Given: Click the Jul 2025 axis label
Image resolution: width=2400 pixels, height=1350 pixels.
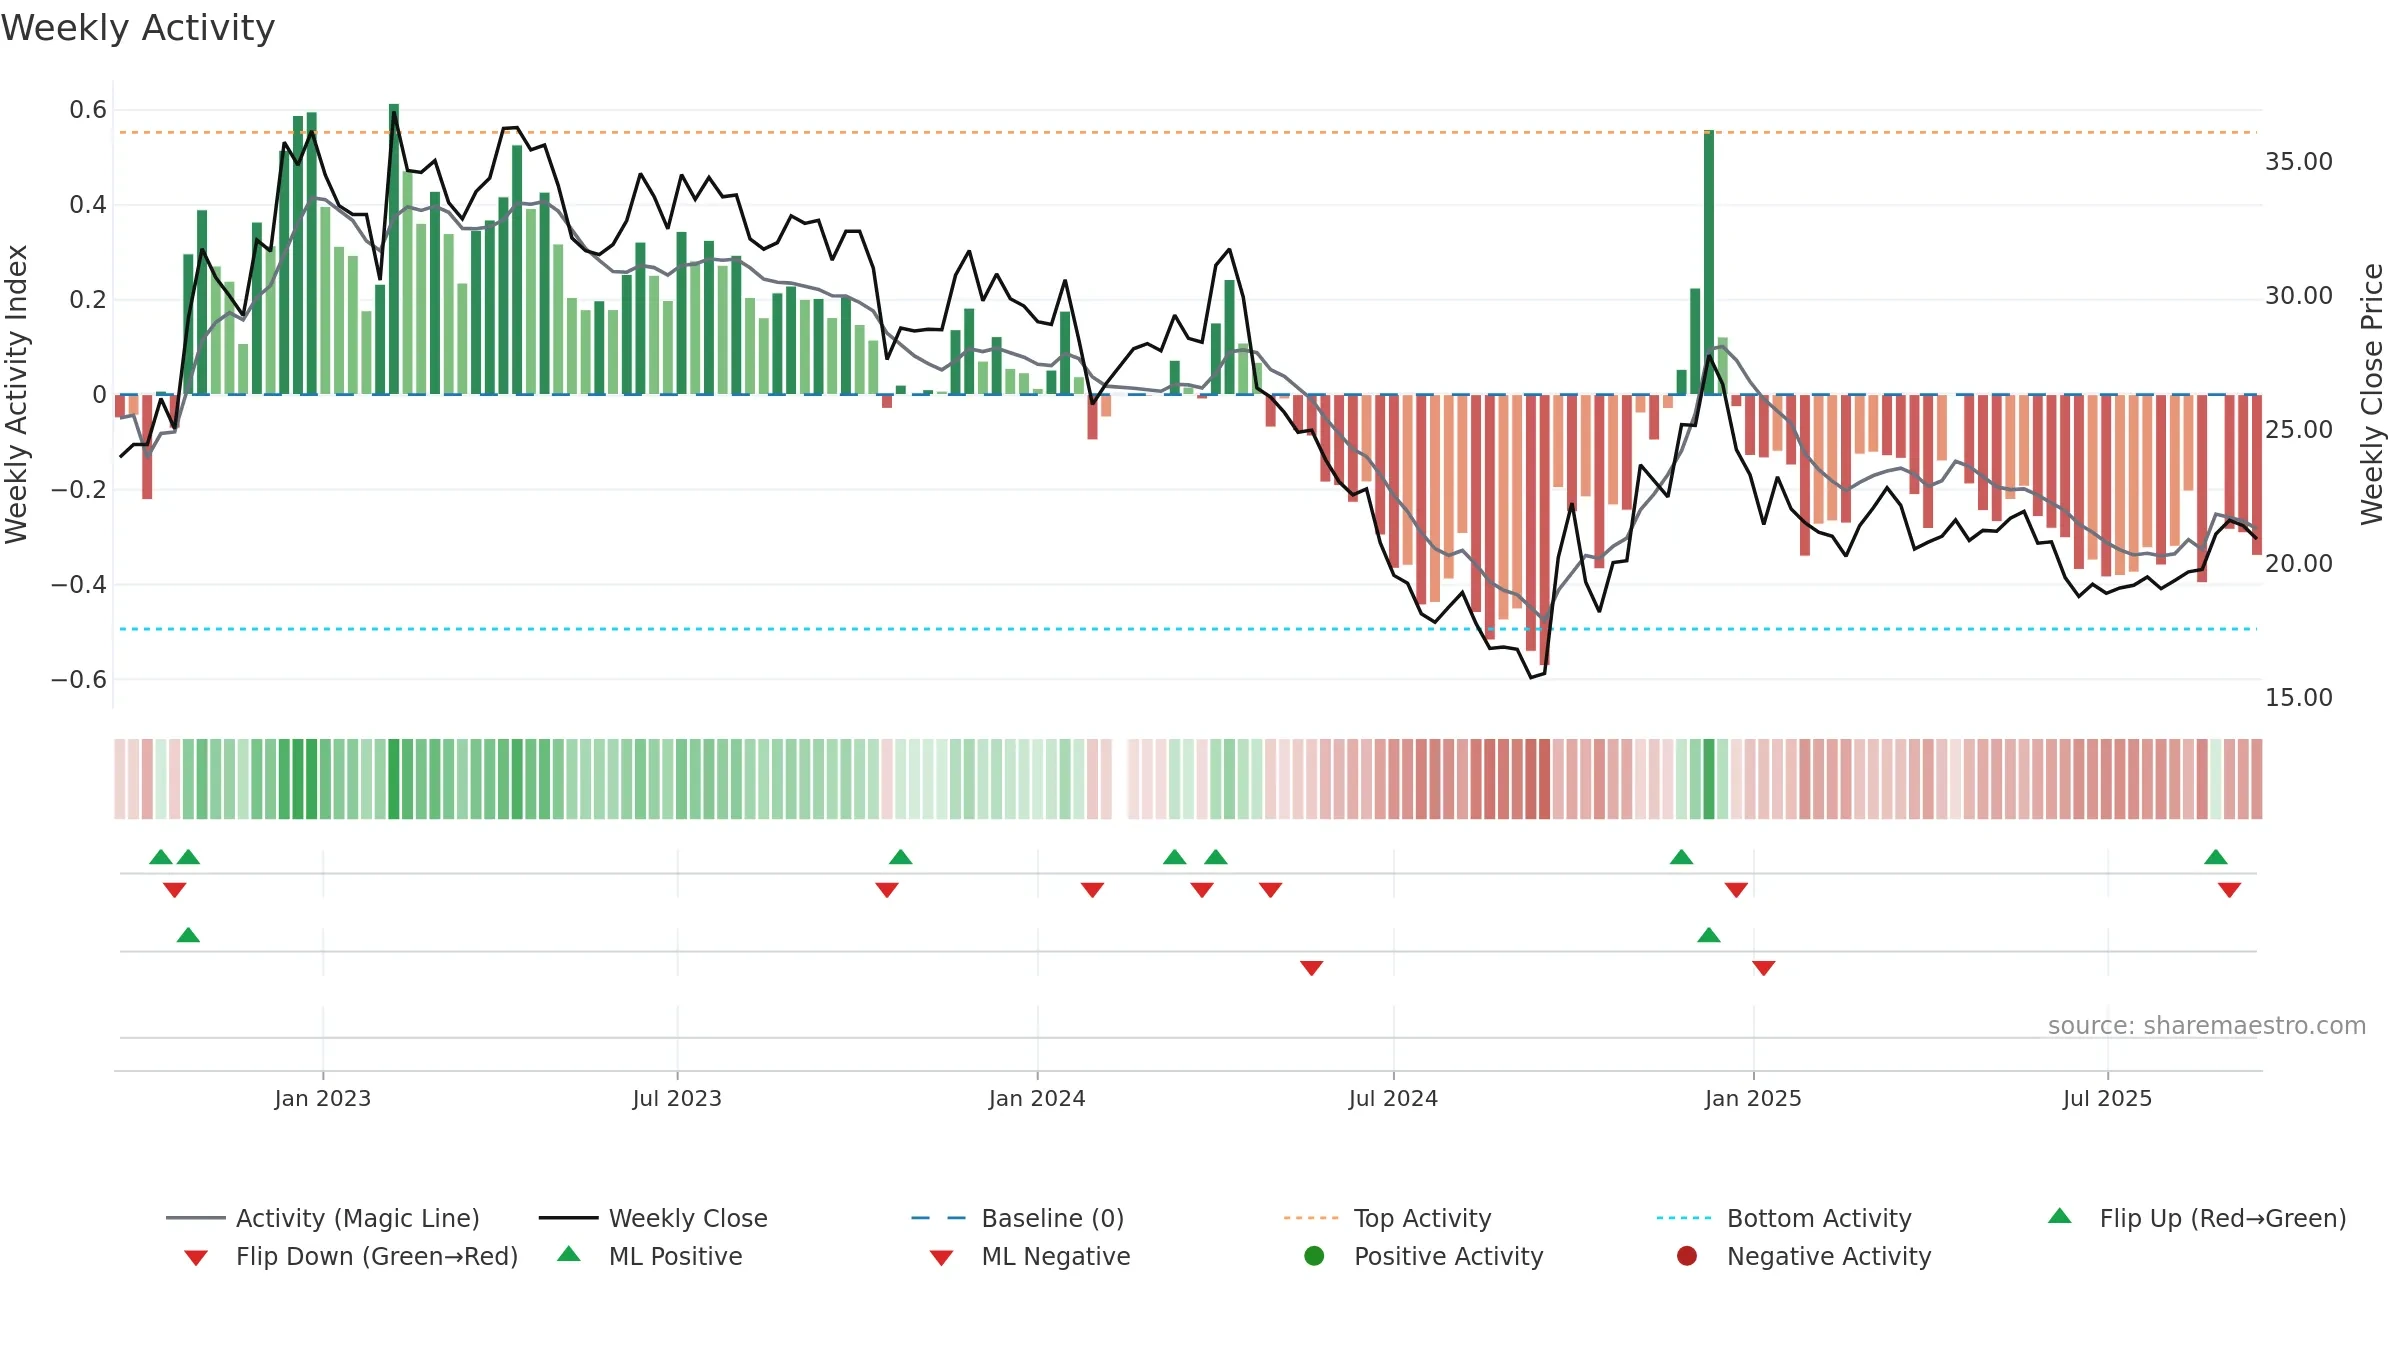Looking at the screenshot, I should (x=2107, y=1098).
